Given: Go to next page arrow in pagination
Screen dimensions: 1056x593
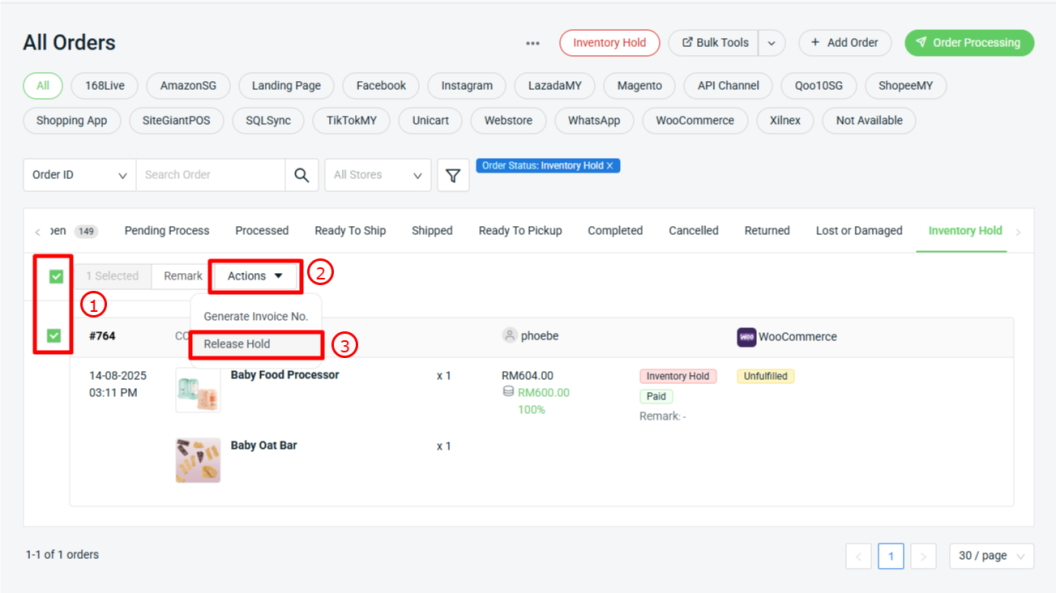Looking at the screenshot, I should (924, 556).
